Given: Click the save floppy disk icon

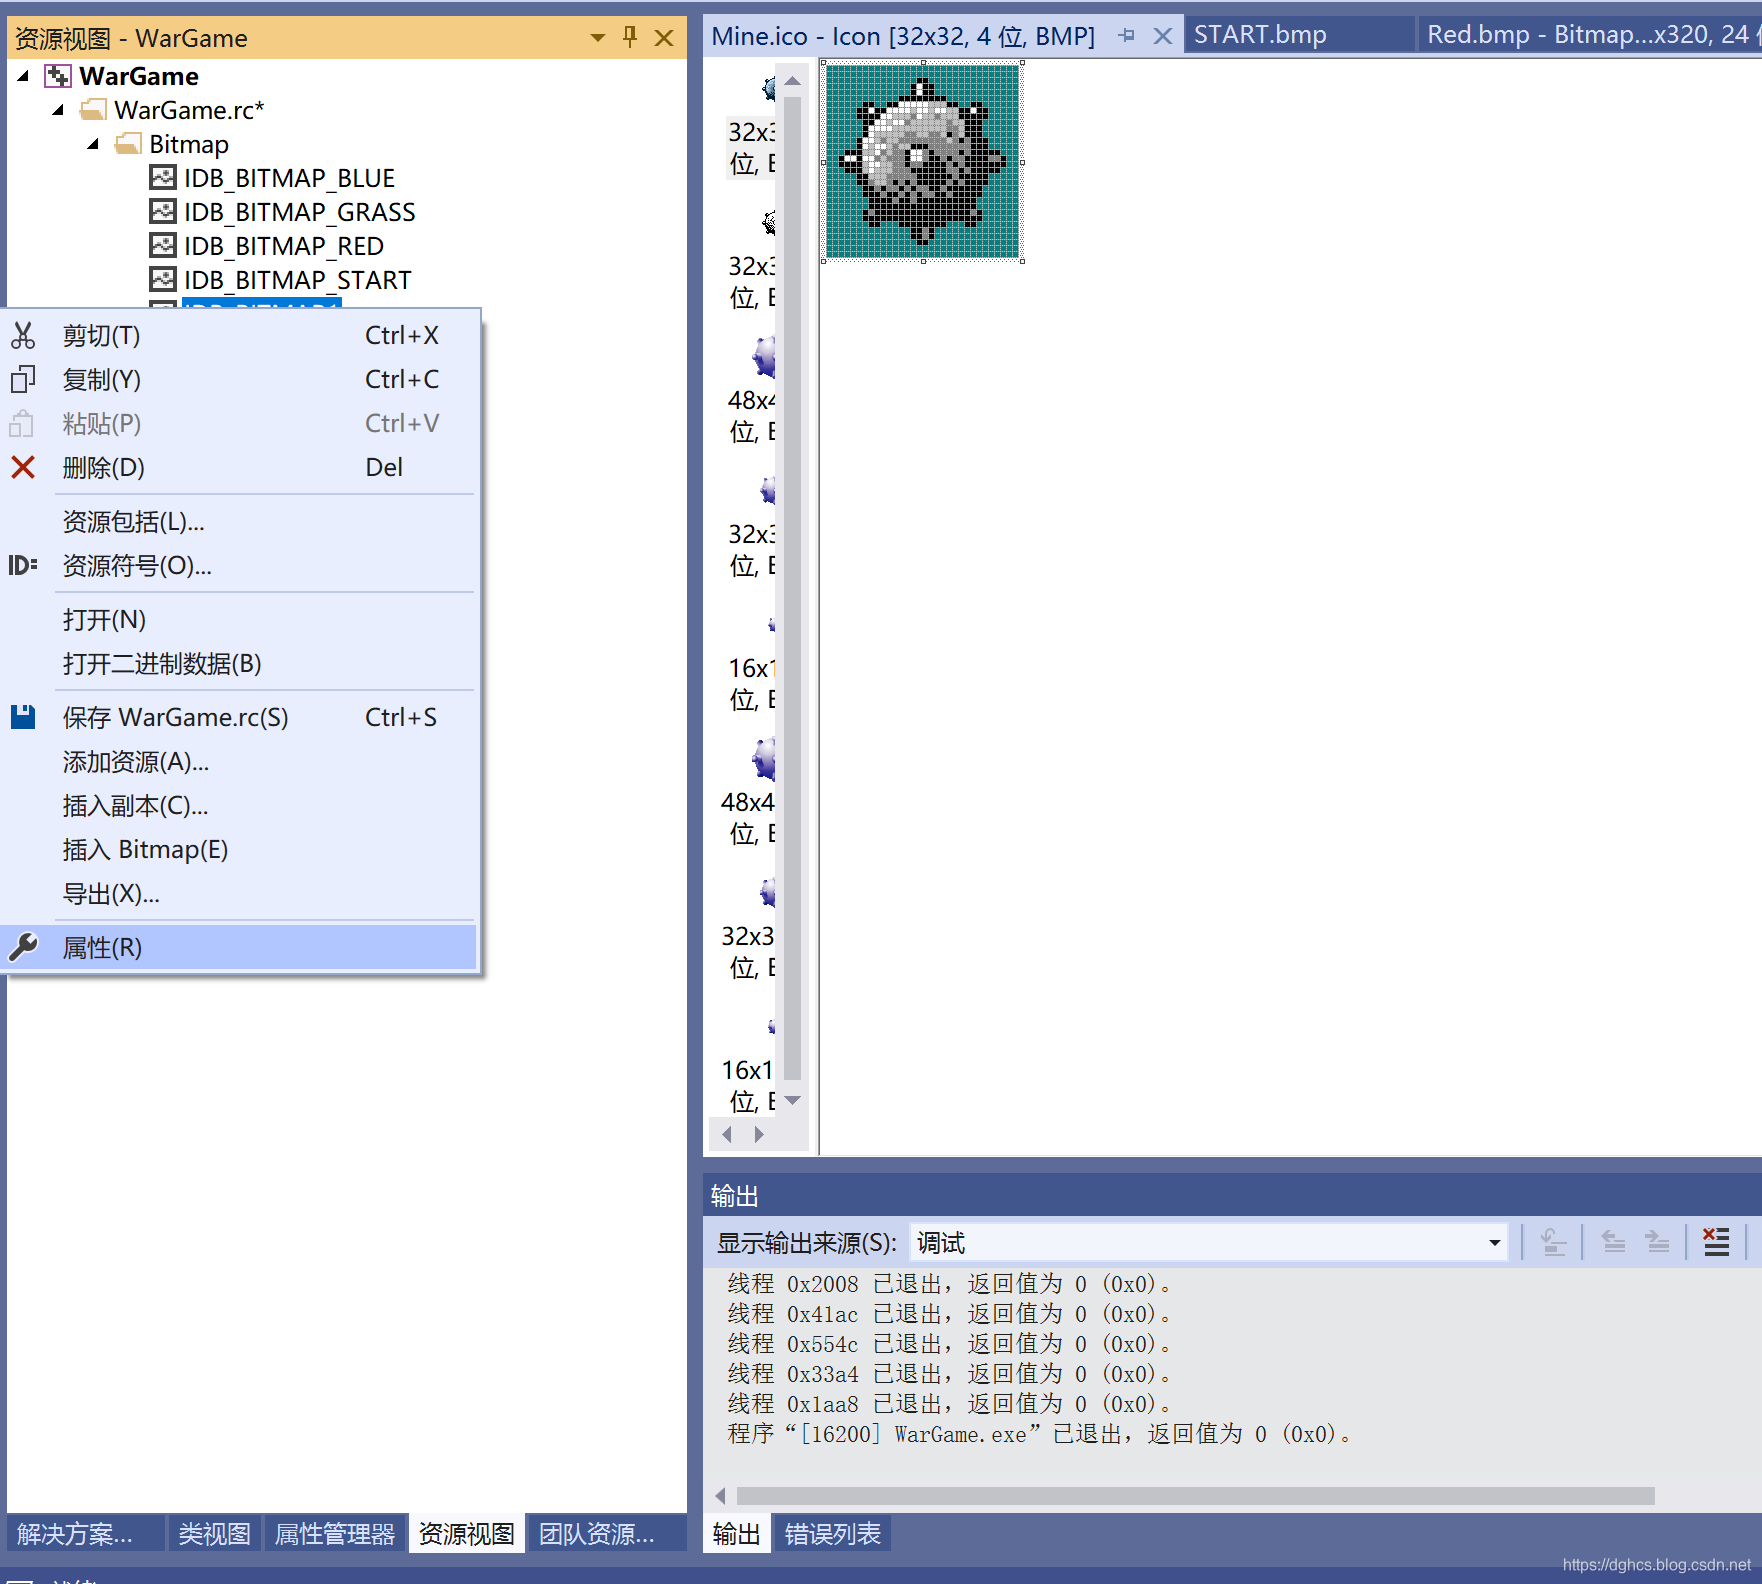Looking at the screenshot, I should (23, 717).
